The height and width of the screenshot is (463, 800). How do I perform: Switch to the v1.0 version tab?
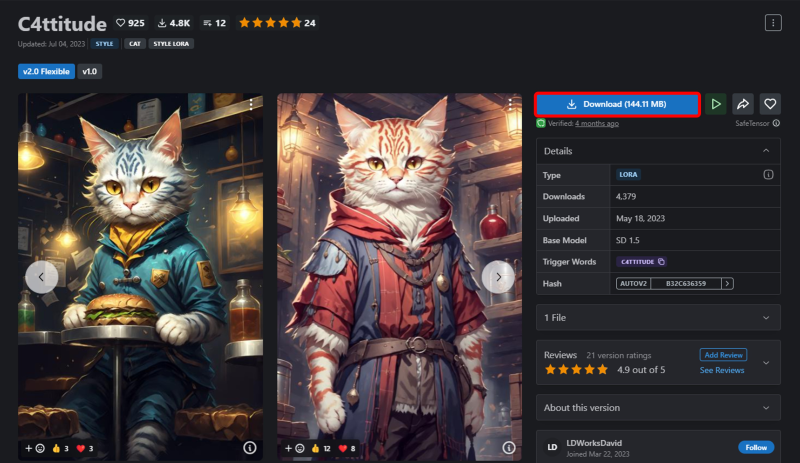(x=89, y=71)
